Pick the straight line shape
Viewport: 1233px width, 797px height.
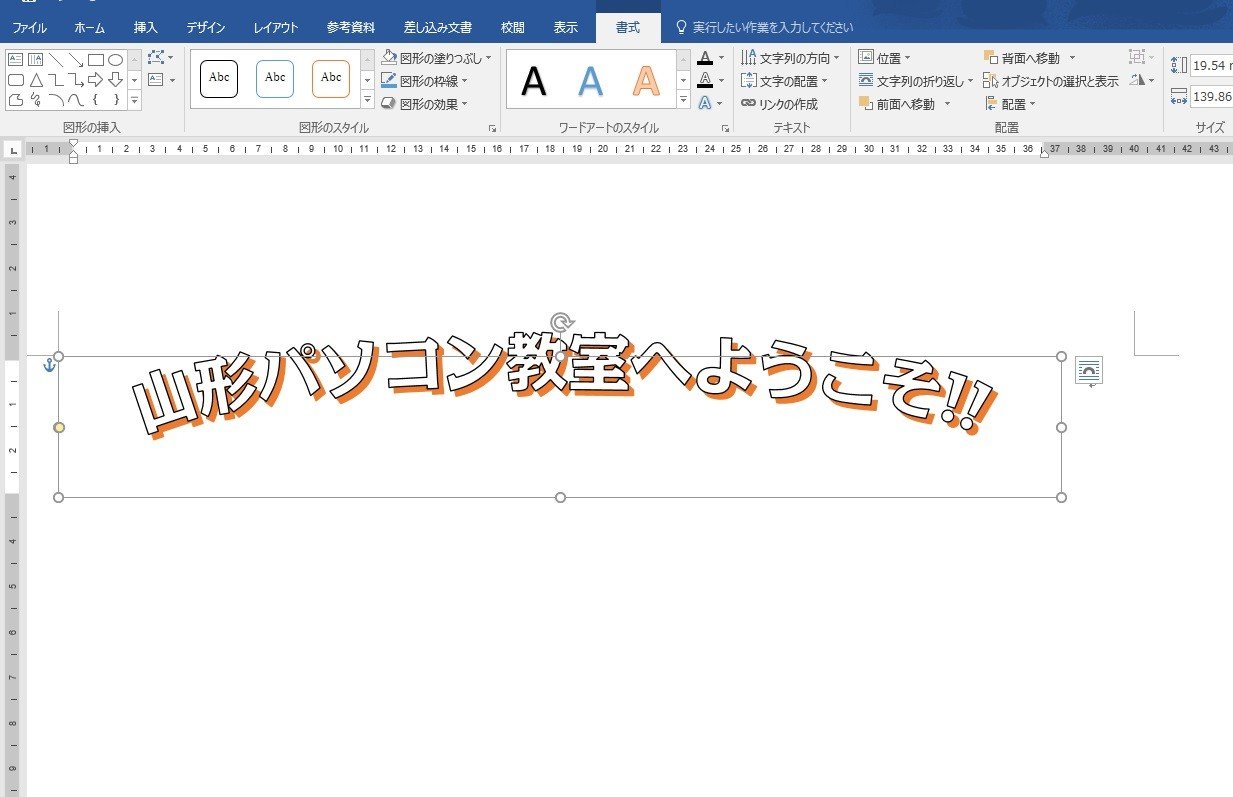(56, 60)
